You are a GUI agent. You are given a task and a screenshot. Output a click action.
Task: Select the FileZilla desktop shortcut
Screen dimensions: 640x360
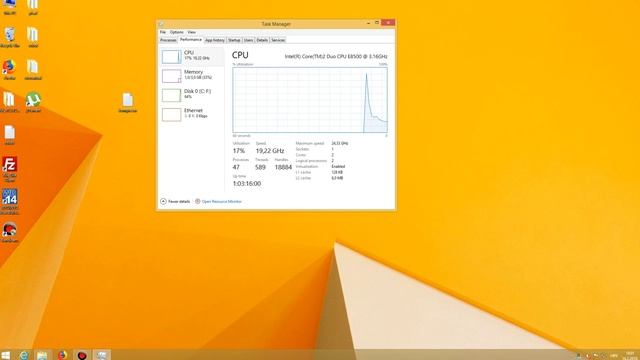(x=9, y=169)
